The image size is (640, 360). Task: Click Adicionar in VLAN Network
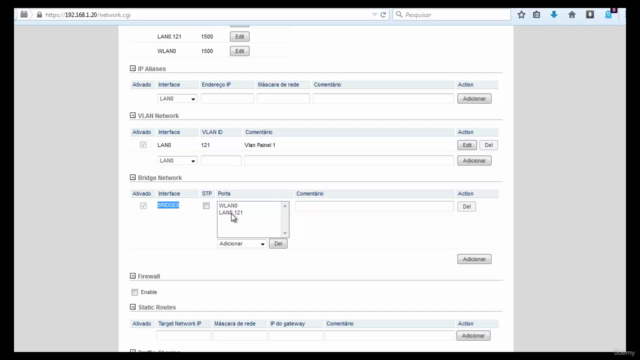click(x=474, y=161)
